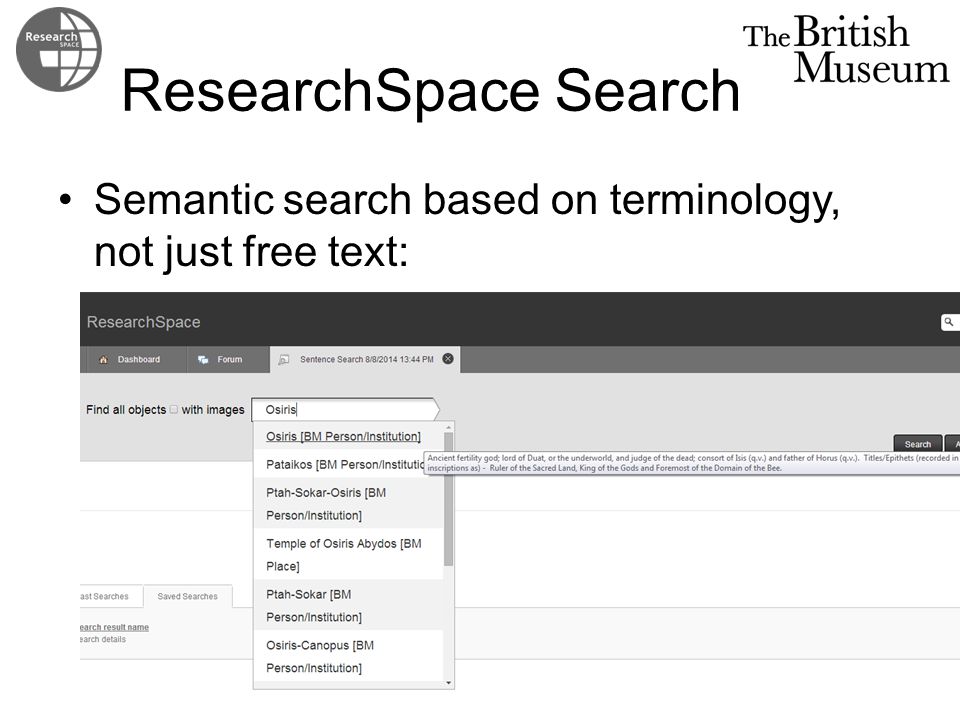Click the Osiris description tooltip text

[692, 463]
